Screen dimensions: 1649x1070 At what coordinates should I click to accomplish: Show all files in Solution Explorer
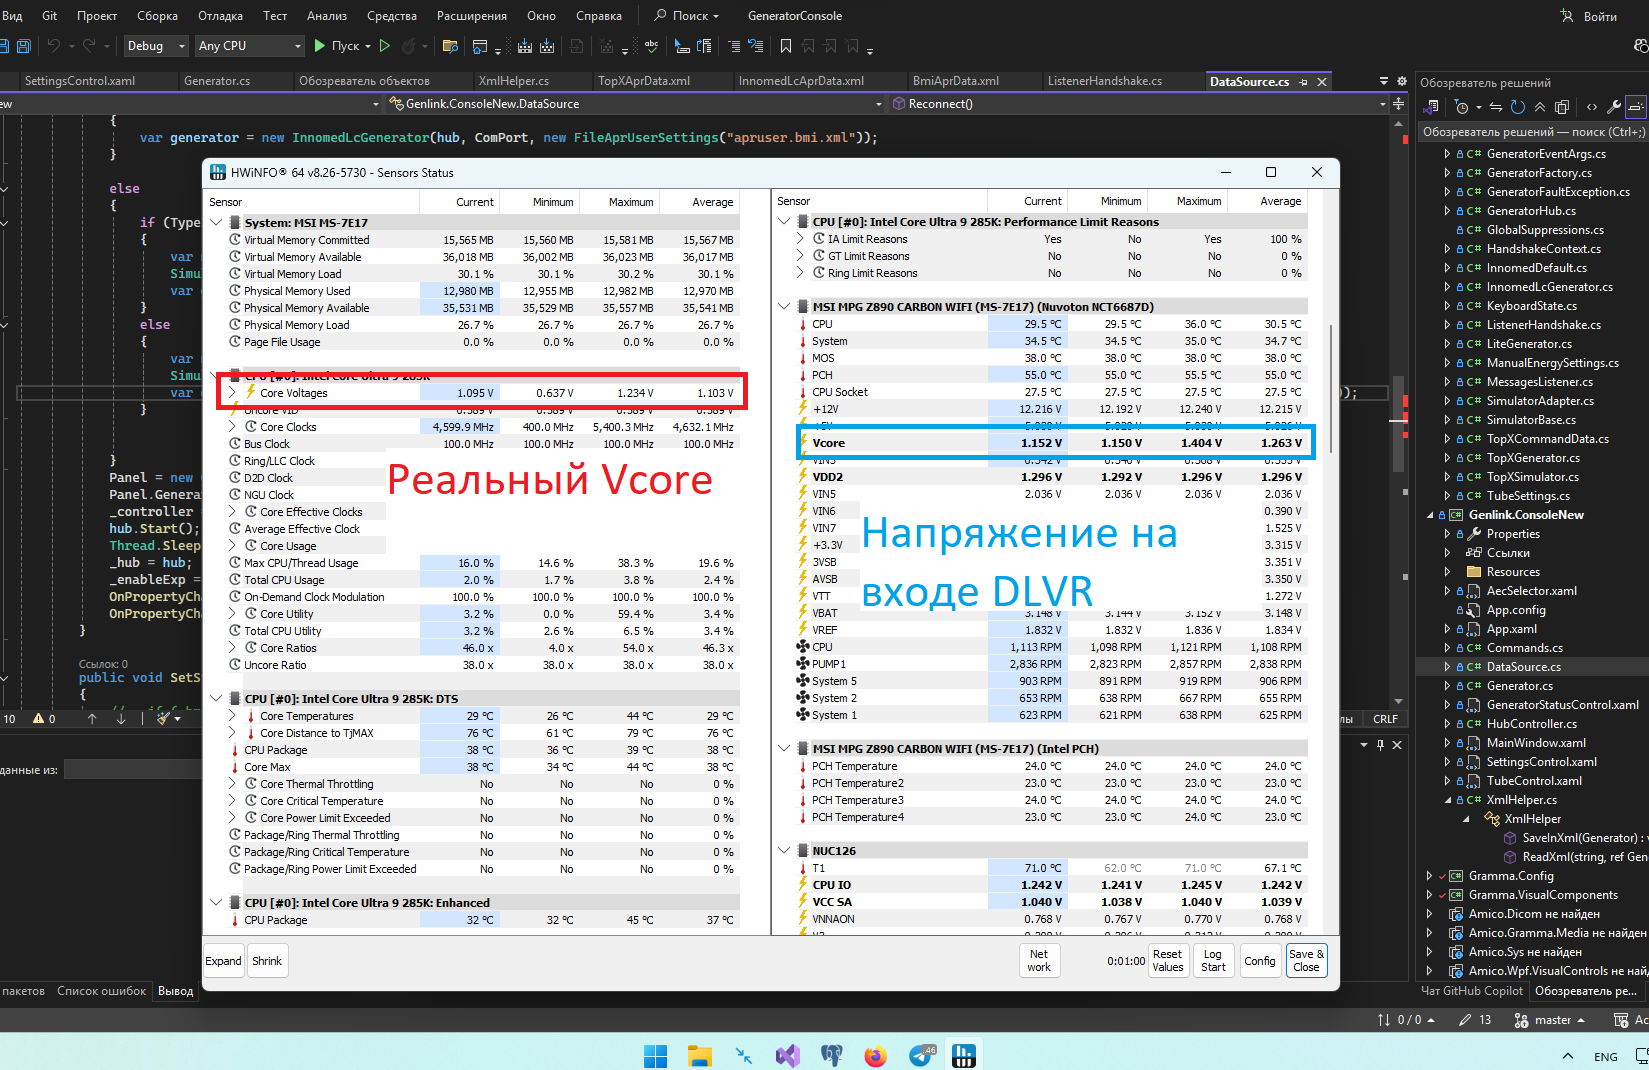click(x=1562, y=107)
